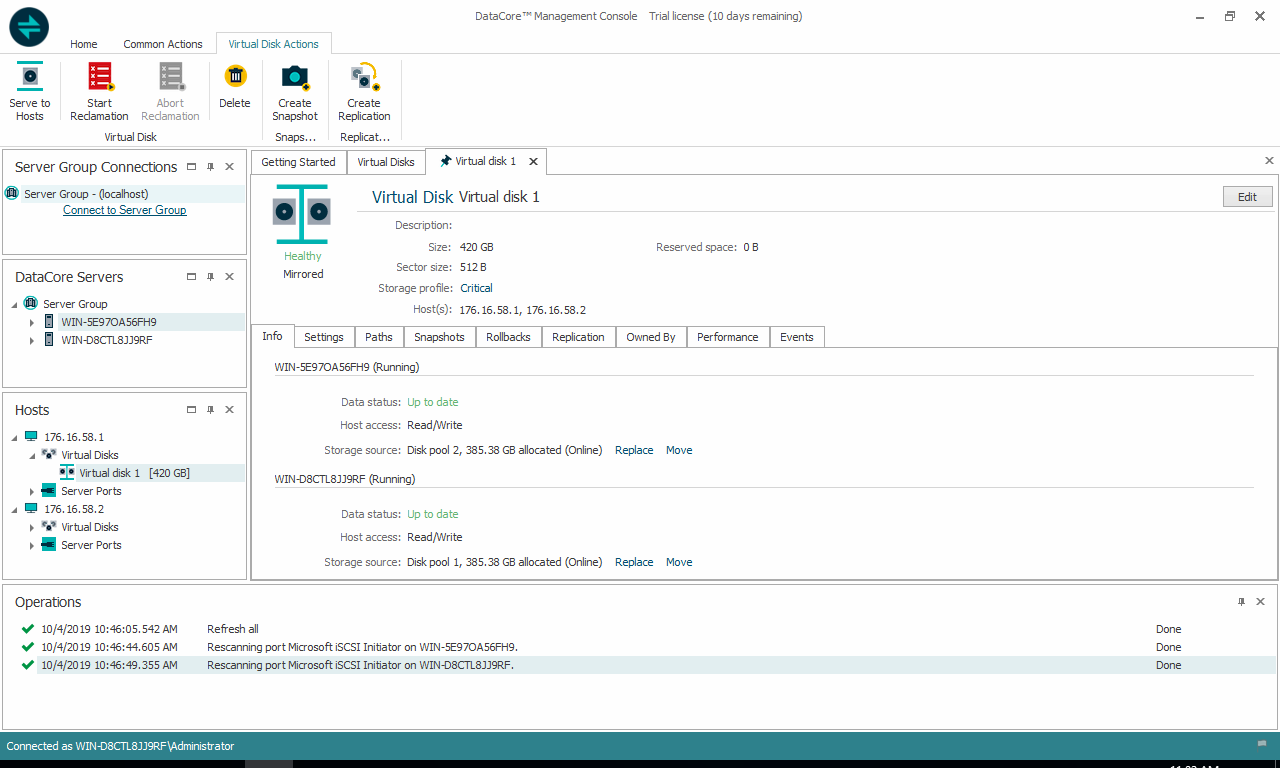The width and height of the screenshot is (1280, 768).
Task: Click the Delete trash icon
Action: (235, 76)
